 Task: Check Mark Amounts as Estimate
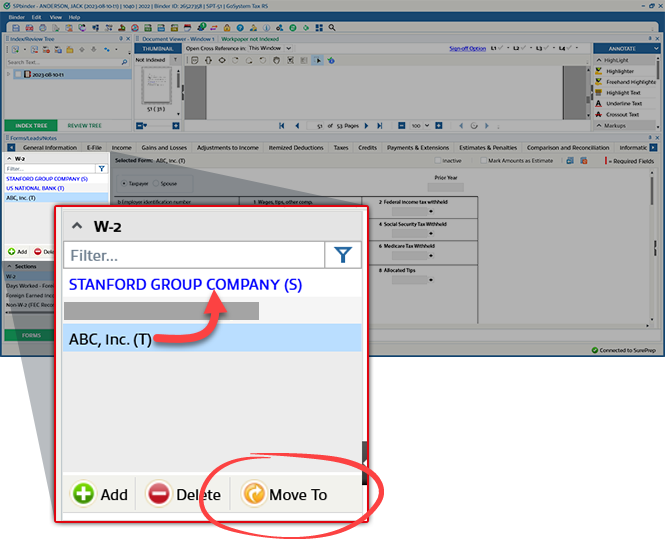tap(483, 161)
